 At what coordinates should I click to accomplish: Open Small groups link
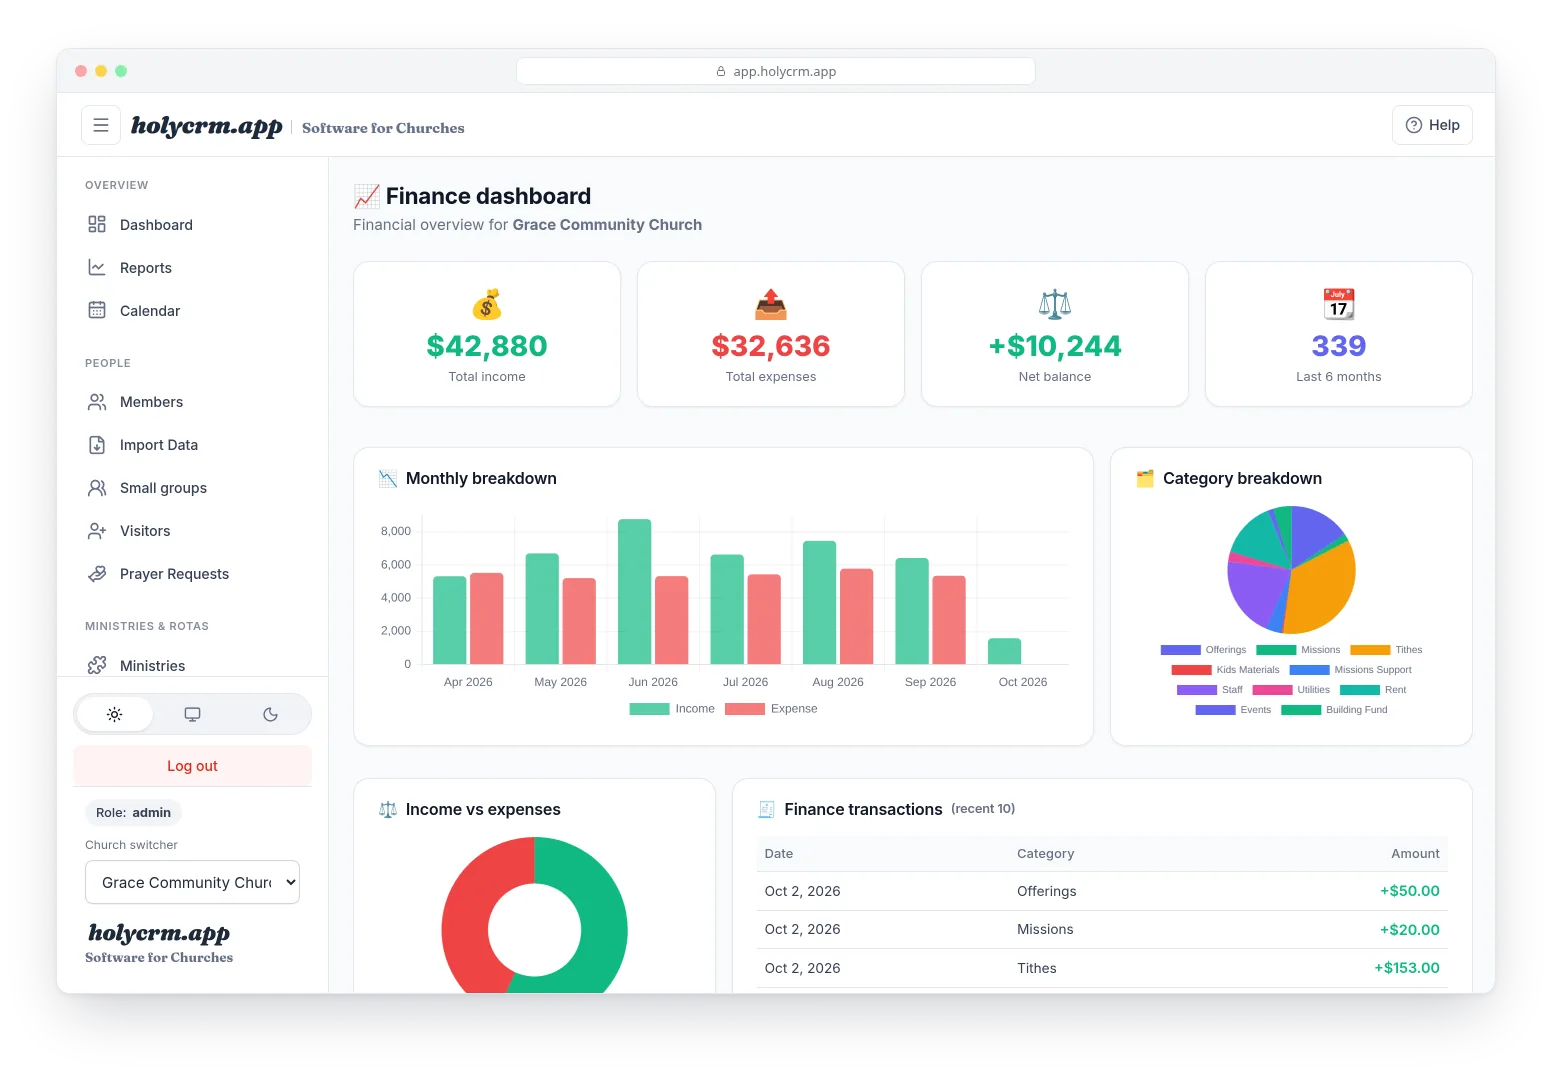tap(193, 487)
